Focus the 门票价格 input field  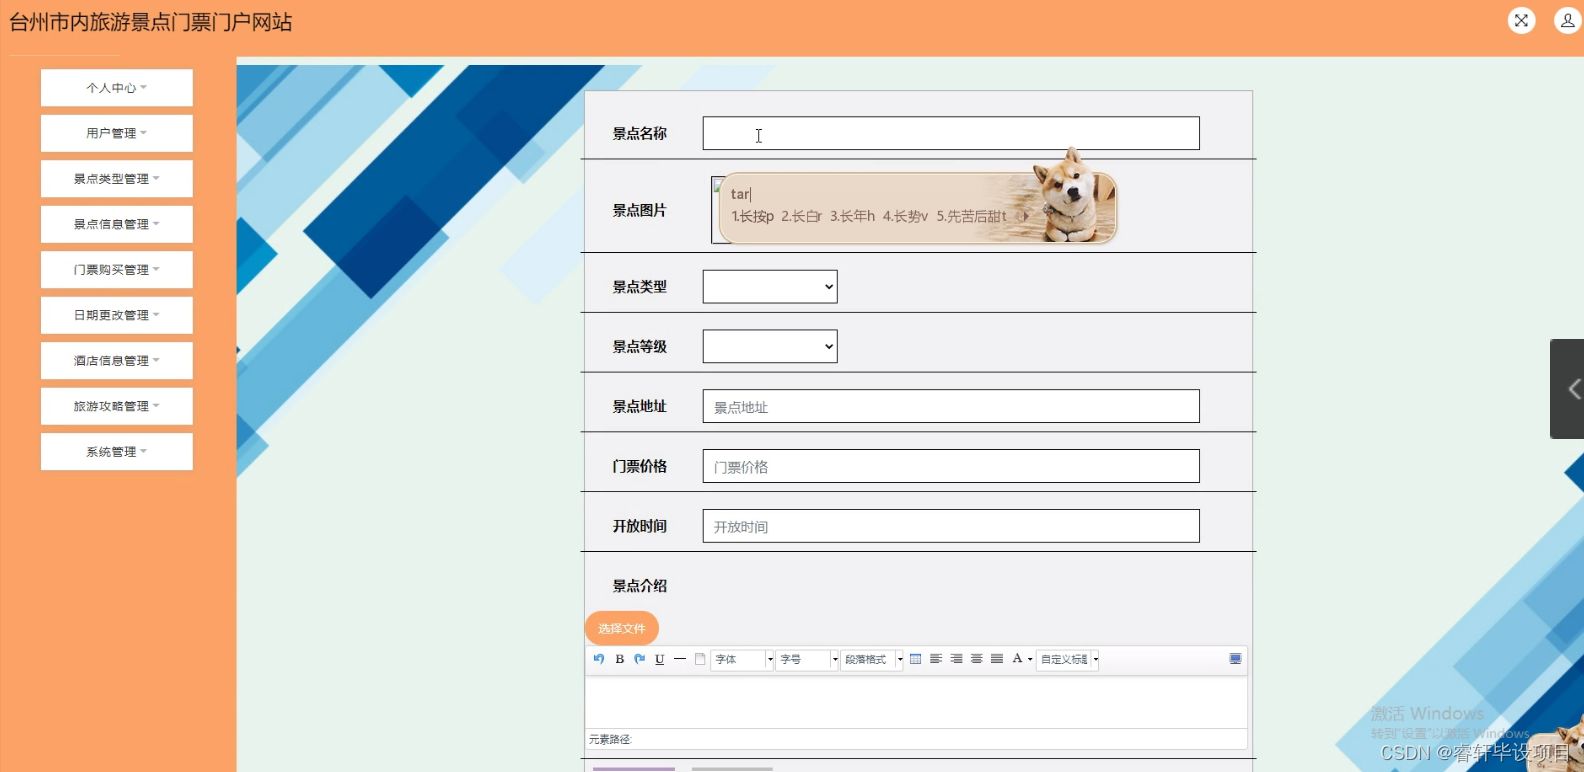[x=951, y=466]
